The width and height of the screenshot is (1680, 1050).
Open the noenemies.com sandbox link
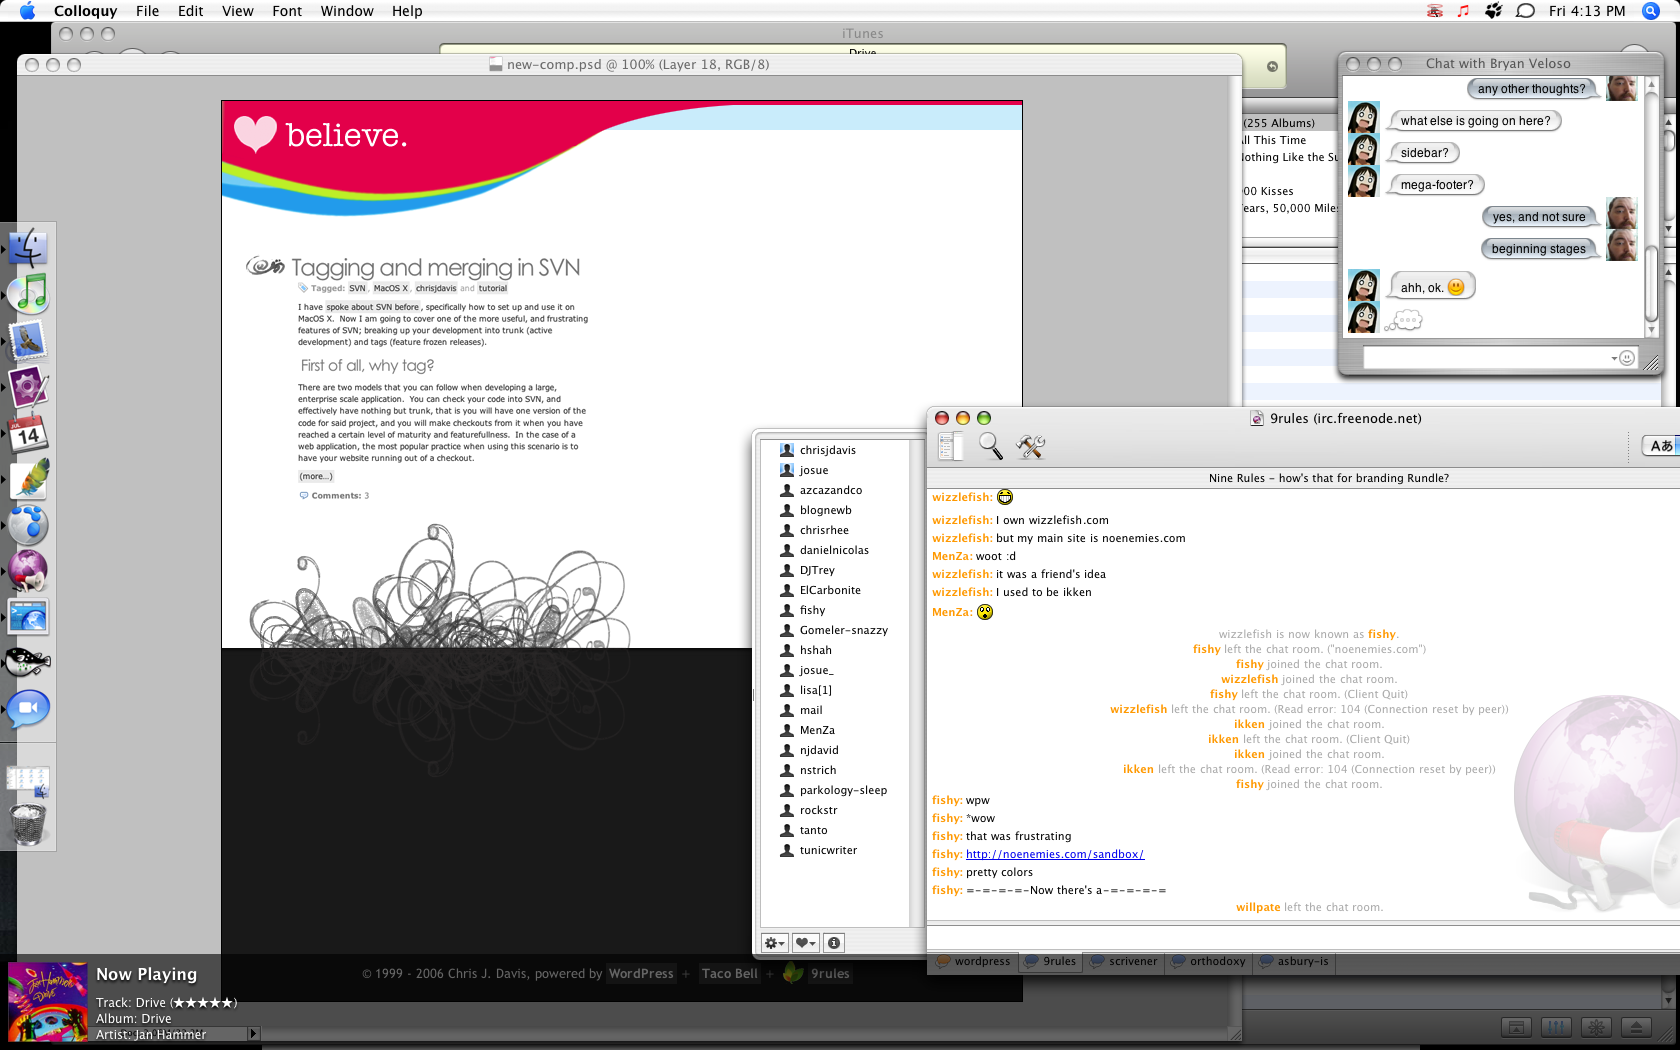1055,854
